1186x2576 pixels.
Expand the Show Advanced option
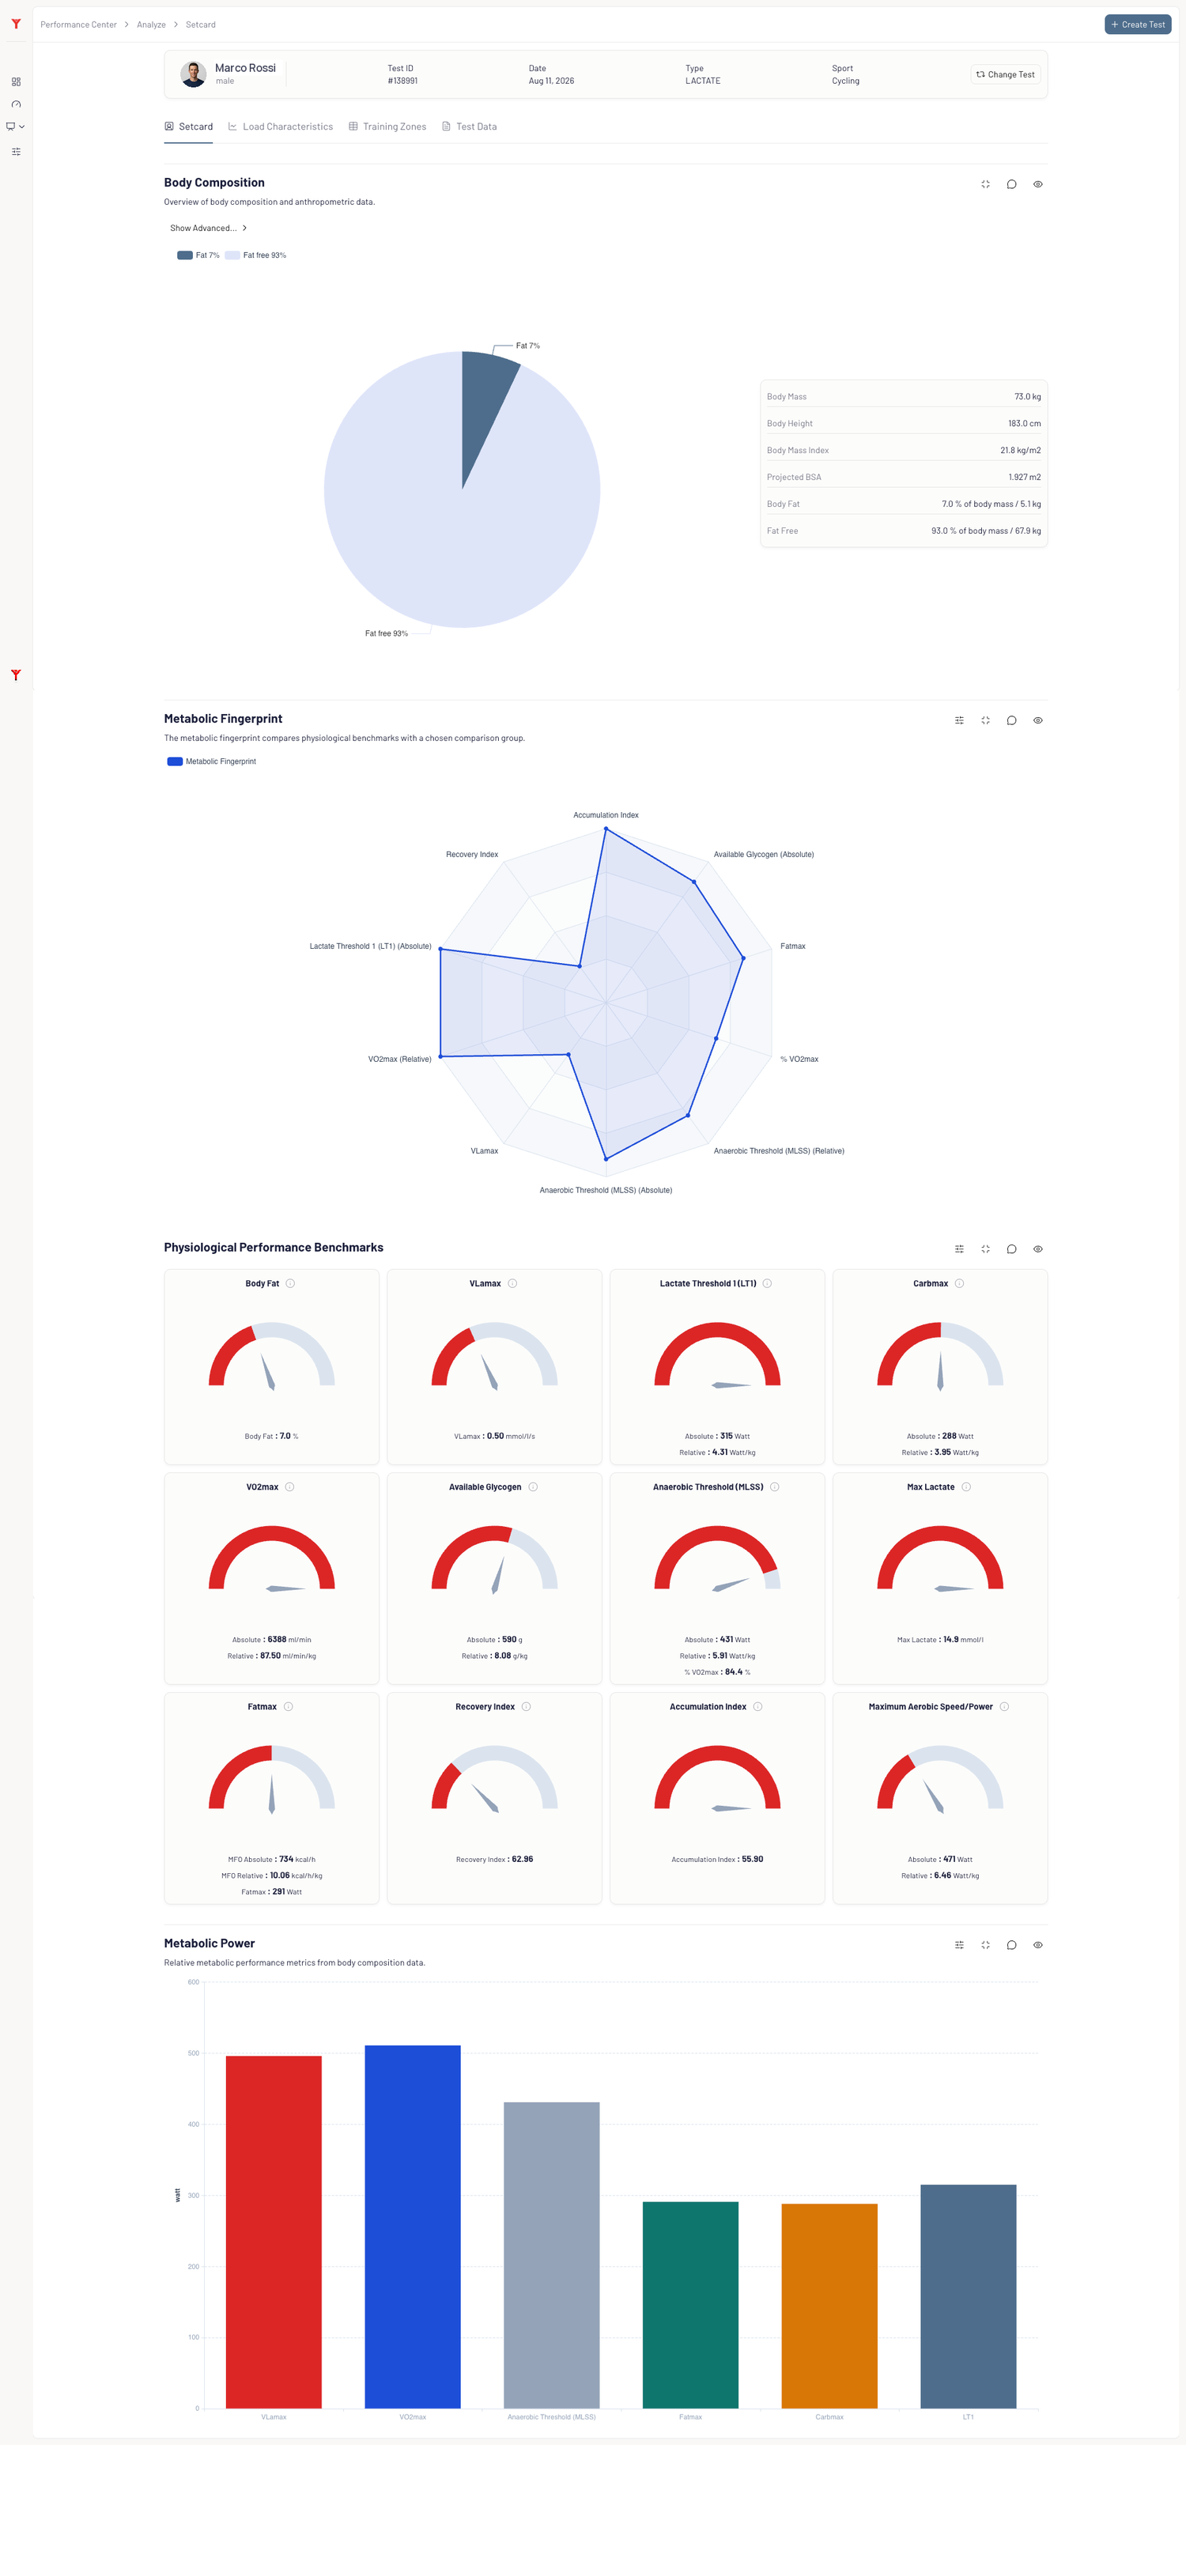click(208, 228)
